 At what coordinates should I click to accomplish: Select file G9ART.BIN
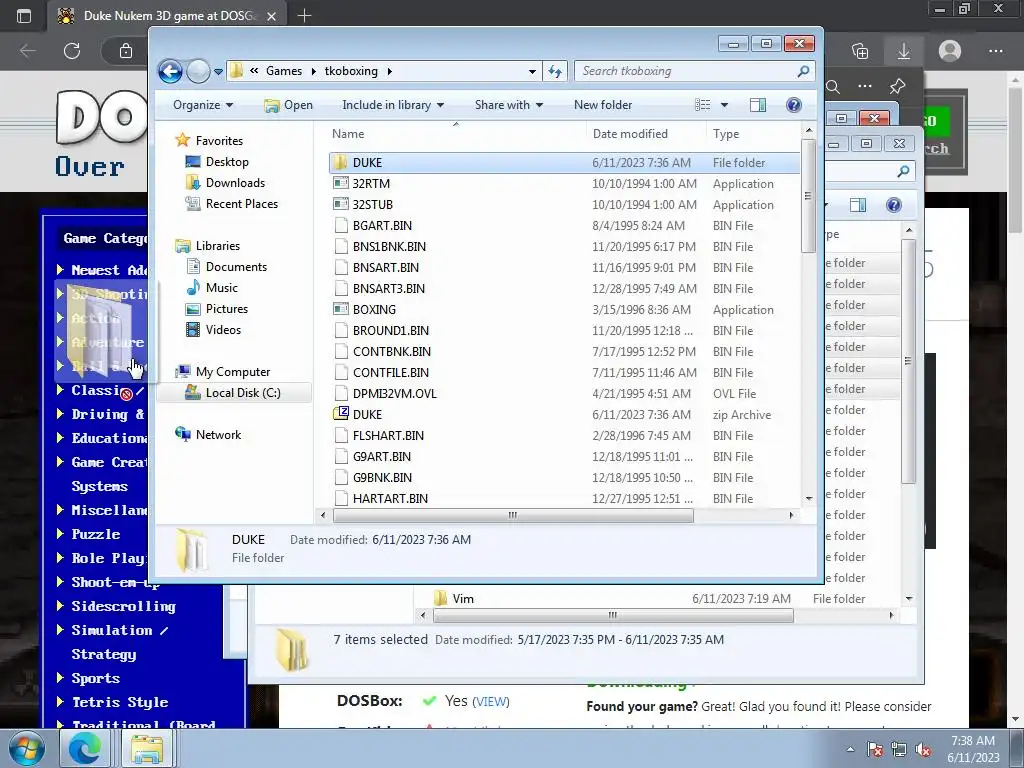tap(382, 456)
